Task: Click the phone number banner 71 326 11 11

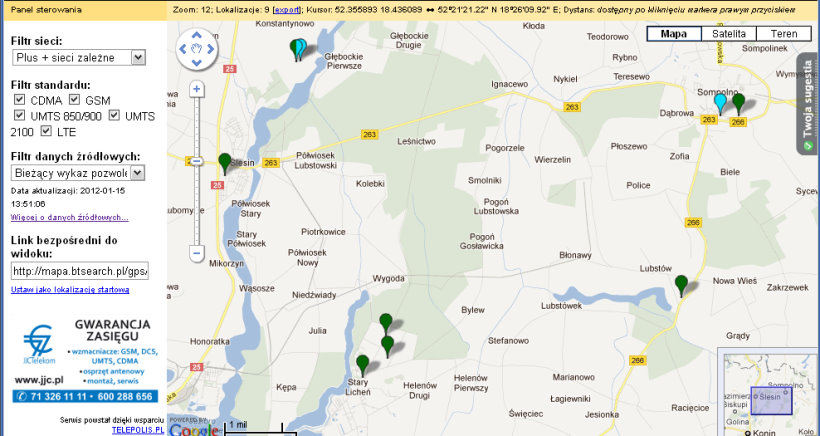Action: click(x=85, y=396)
